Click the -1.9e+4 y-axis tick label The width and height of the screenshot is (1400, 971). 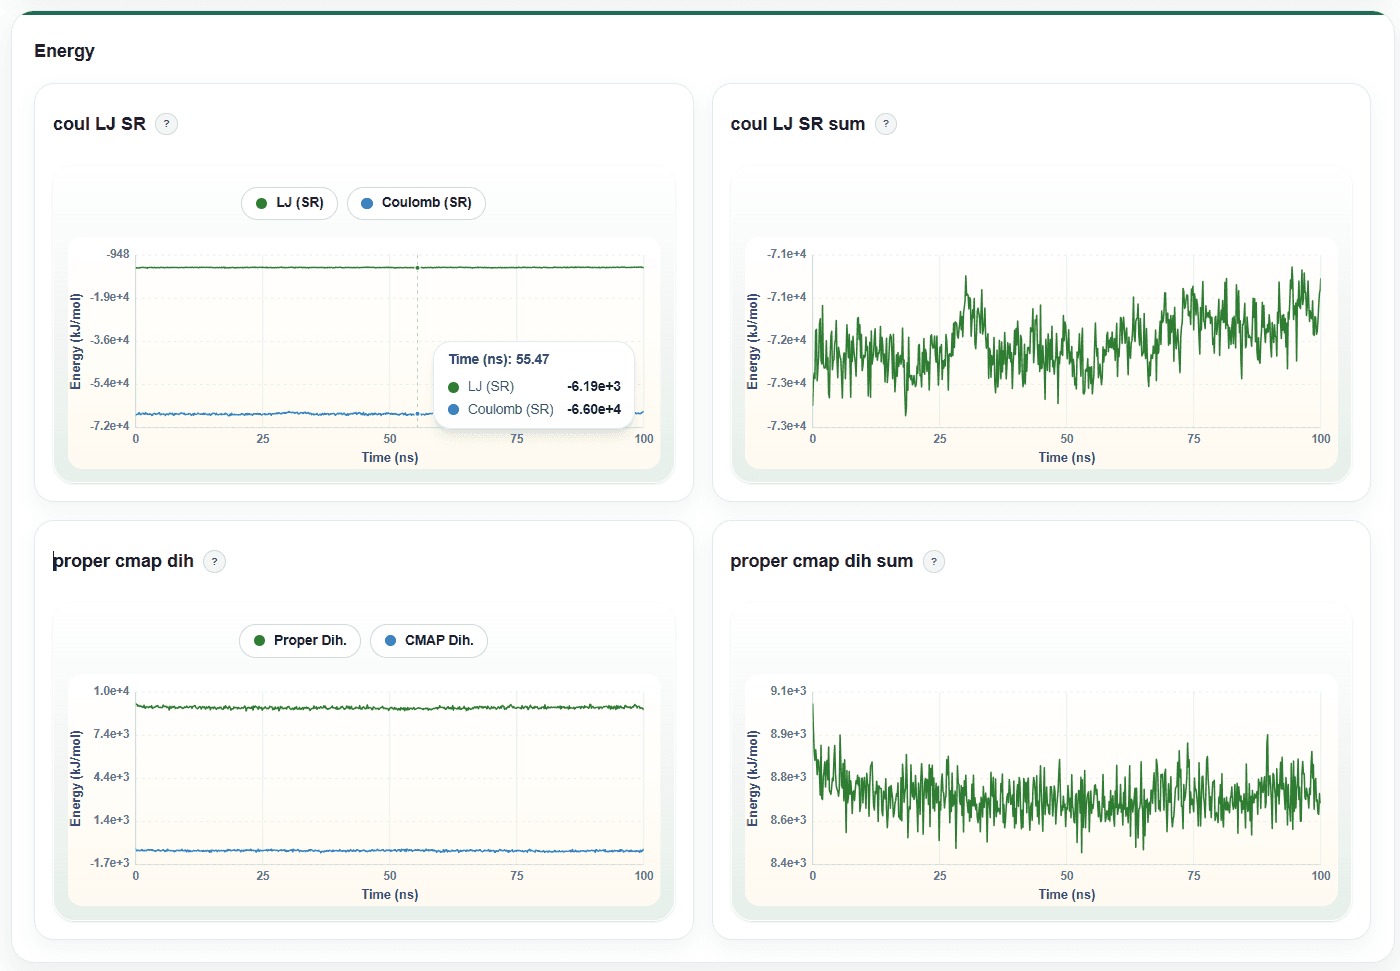pyautogui.click(x=110, y=297)
